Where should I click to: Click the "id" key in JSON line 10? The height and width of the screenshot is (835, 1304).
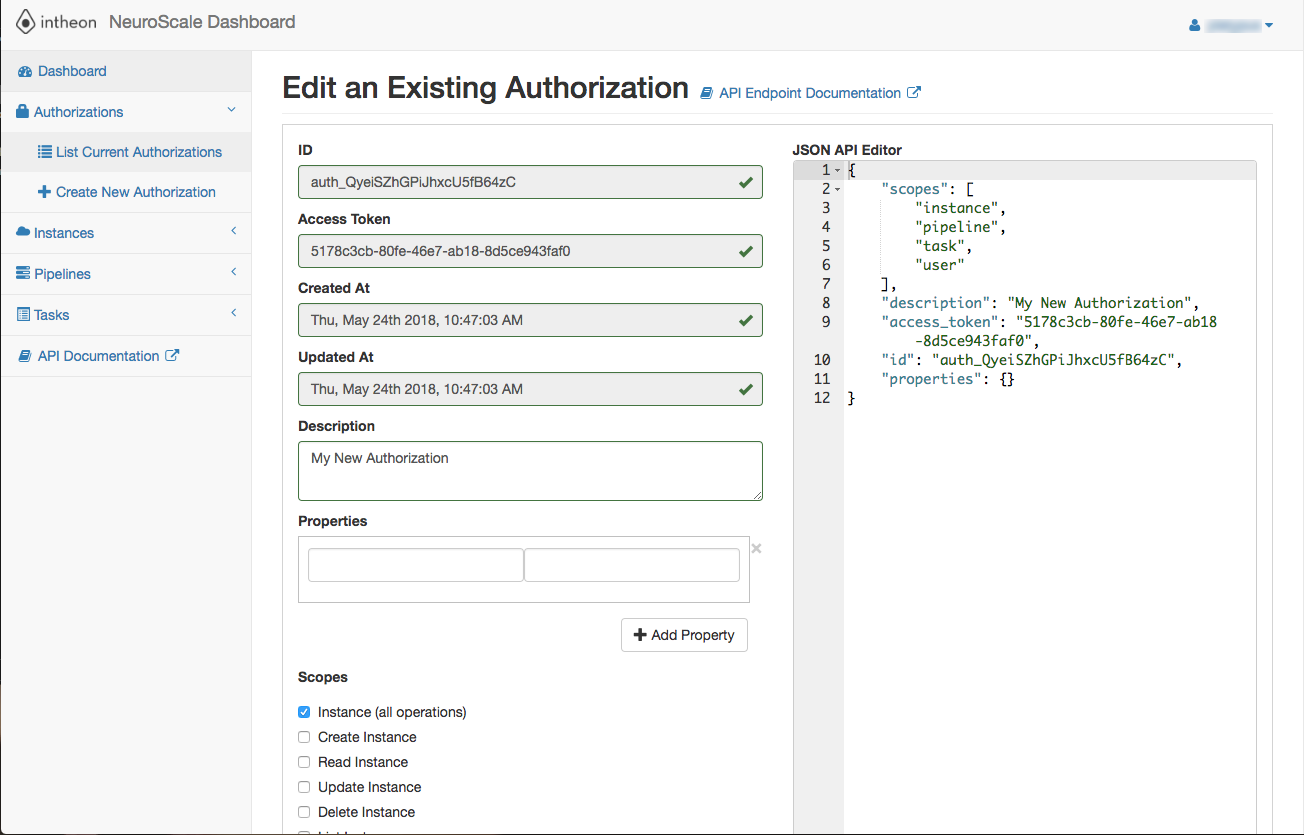[x=897, y=360]
